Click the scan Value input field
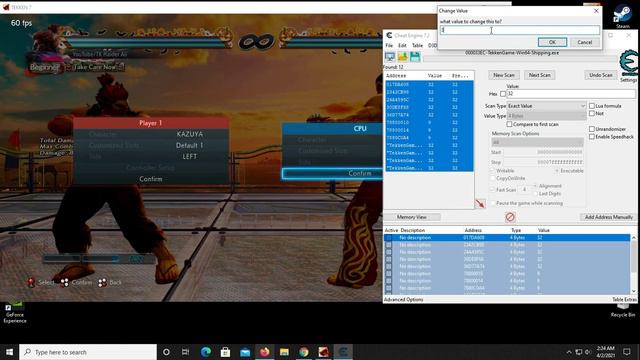640x360 pixels. tap(571, 94)
